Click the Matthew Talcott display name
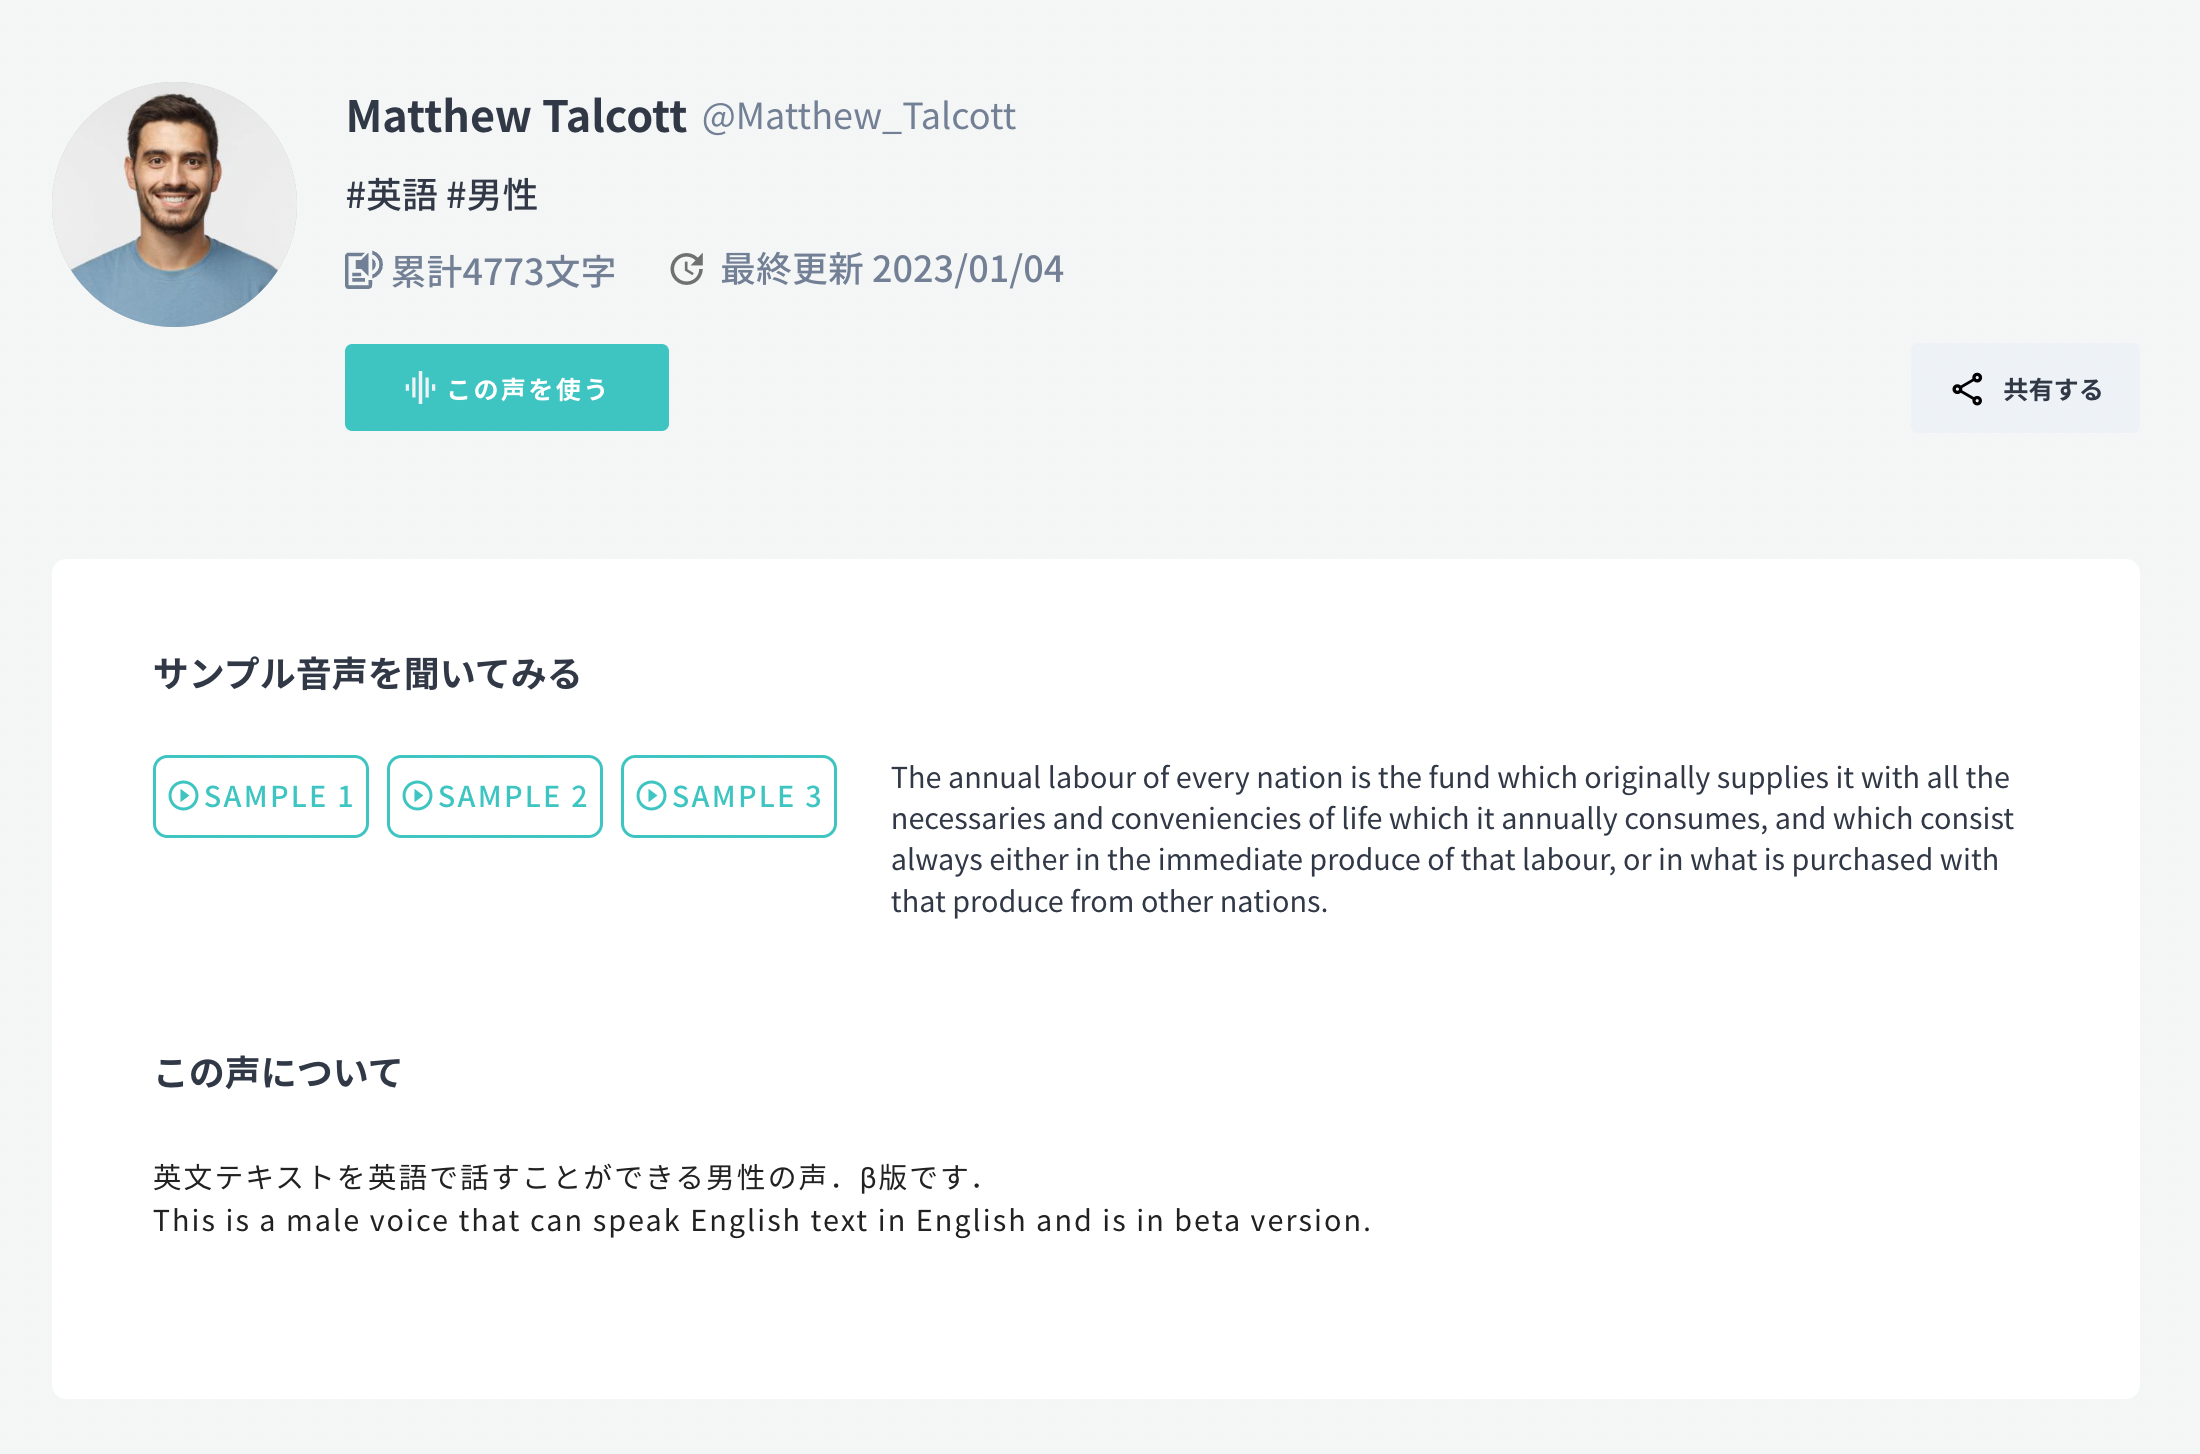 coord(516,117)
